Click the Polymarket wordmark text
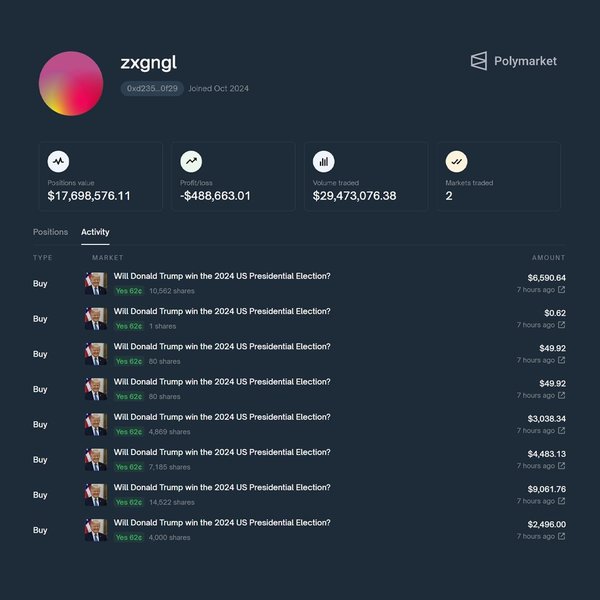Viewport: 600px width, 600px height. [525, 61]
